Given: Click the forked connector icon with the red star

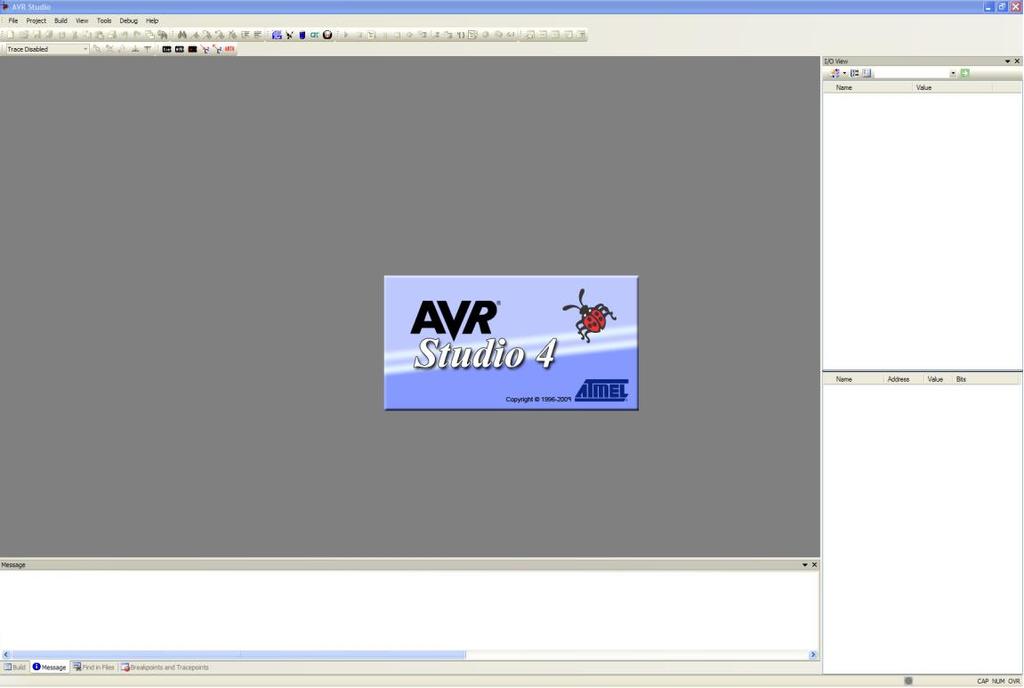Looking at the screenshot, I should pyautogui.click(x=217, y=50).
